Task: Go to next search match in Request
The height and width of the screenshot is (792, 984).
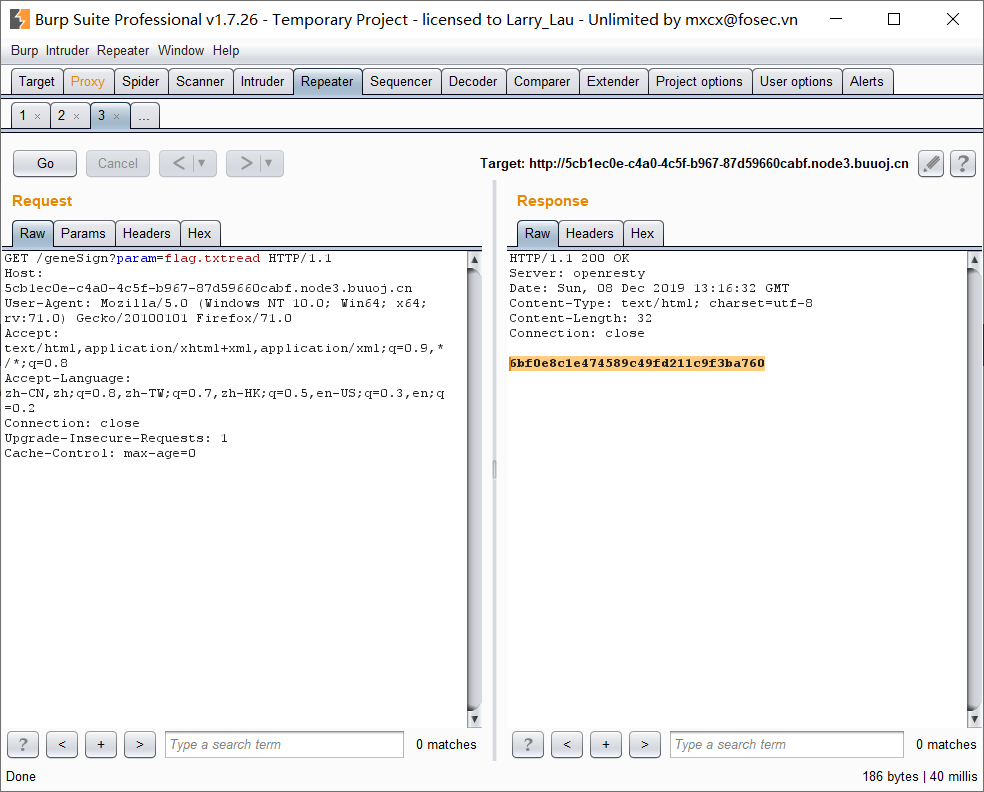Action: point(139,744)
